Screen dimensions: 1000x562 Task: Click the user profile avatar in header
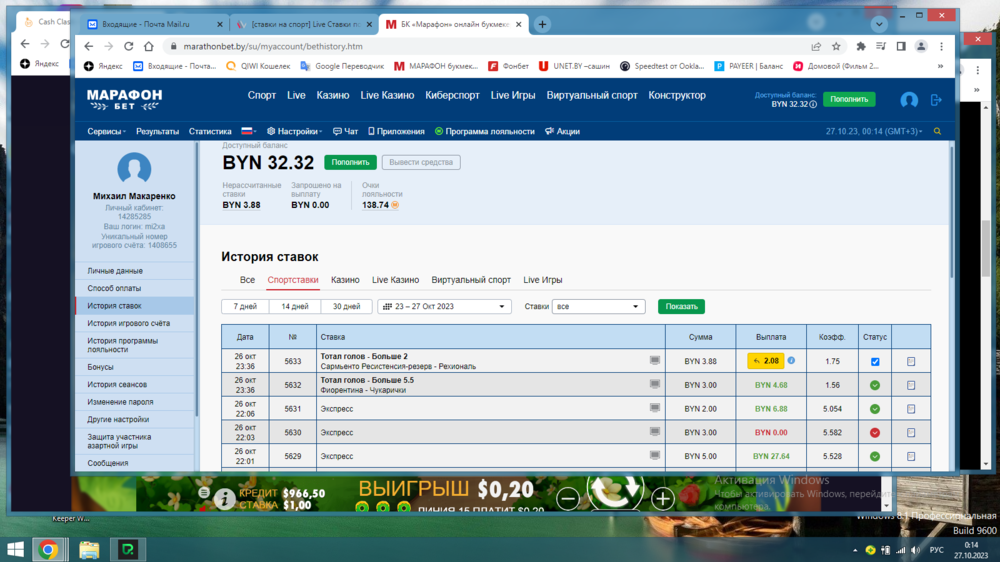pos(909,100)
